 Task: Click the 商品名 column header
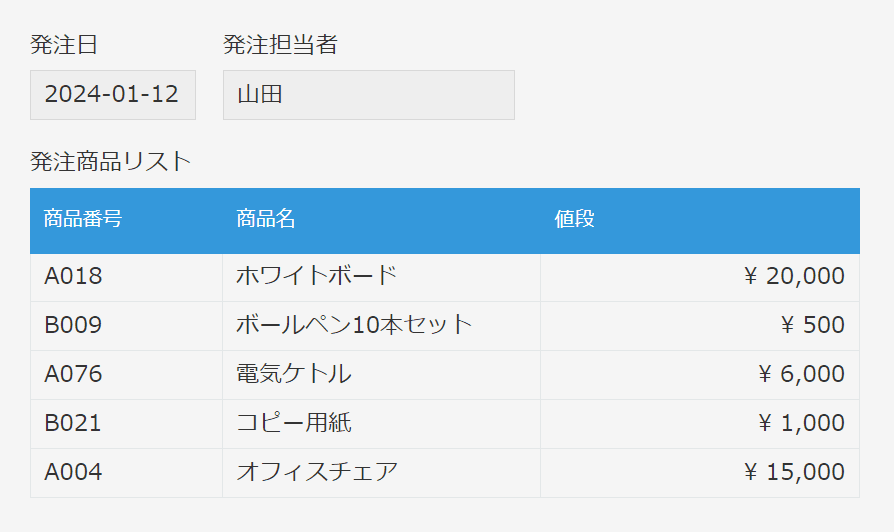(381, 221)
